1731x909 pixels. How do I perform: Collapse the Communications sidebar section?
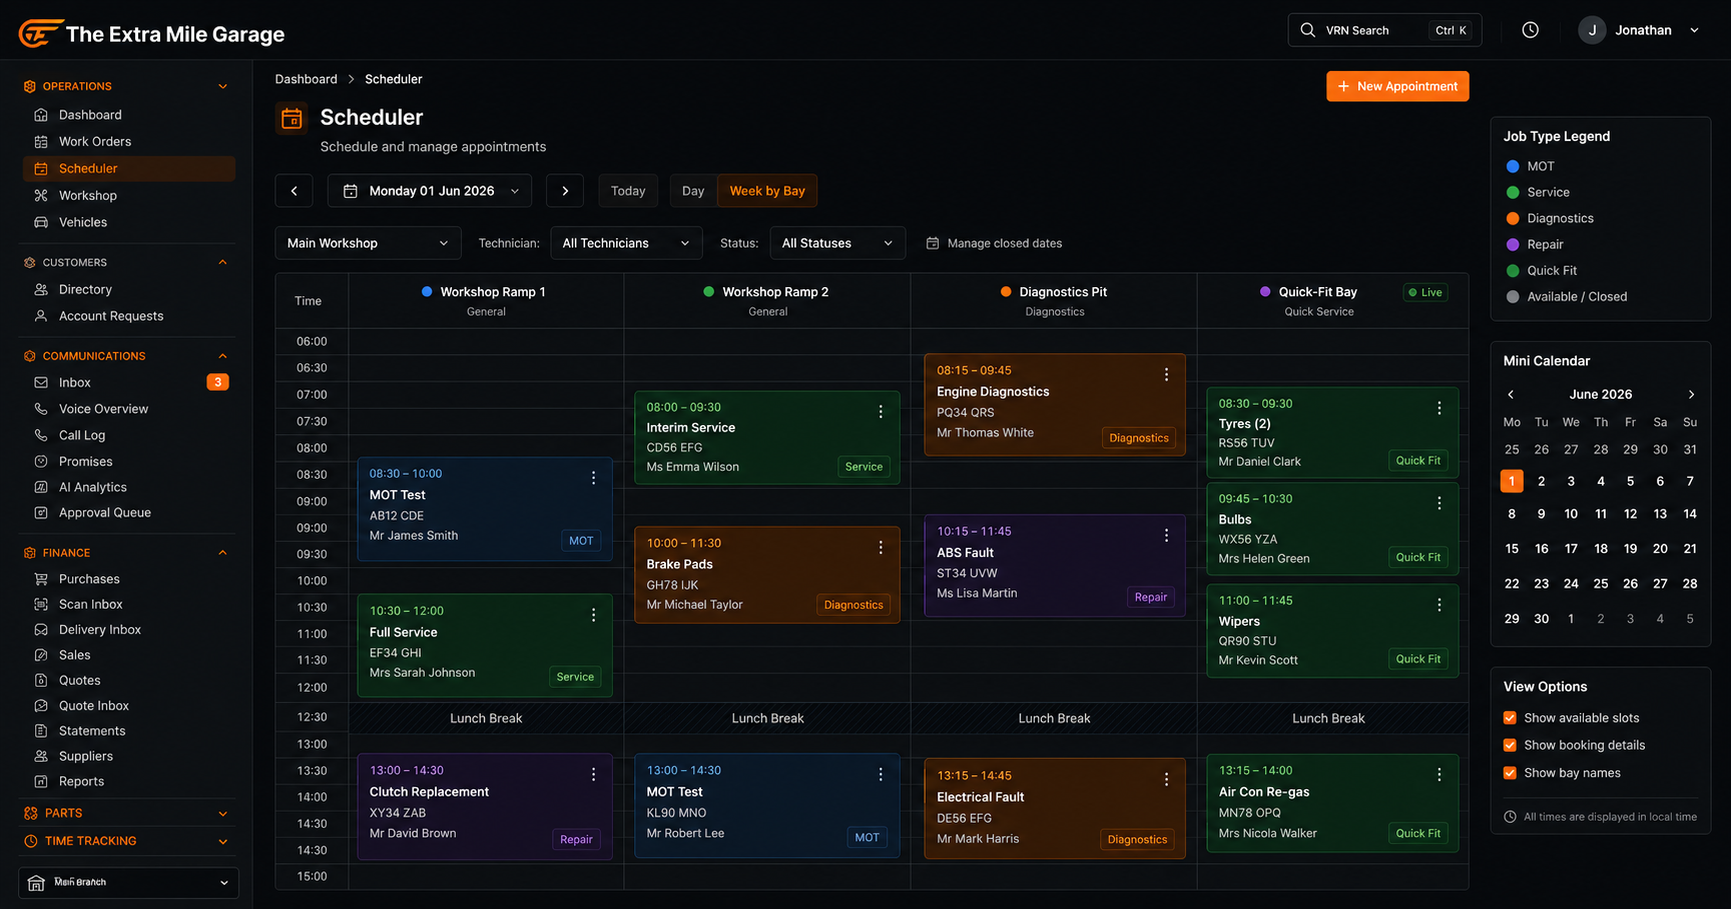click(x=223, y=356)
